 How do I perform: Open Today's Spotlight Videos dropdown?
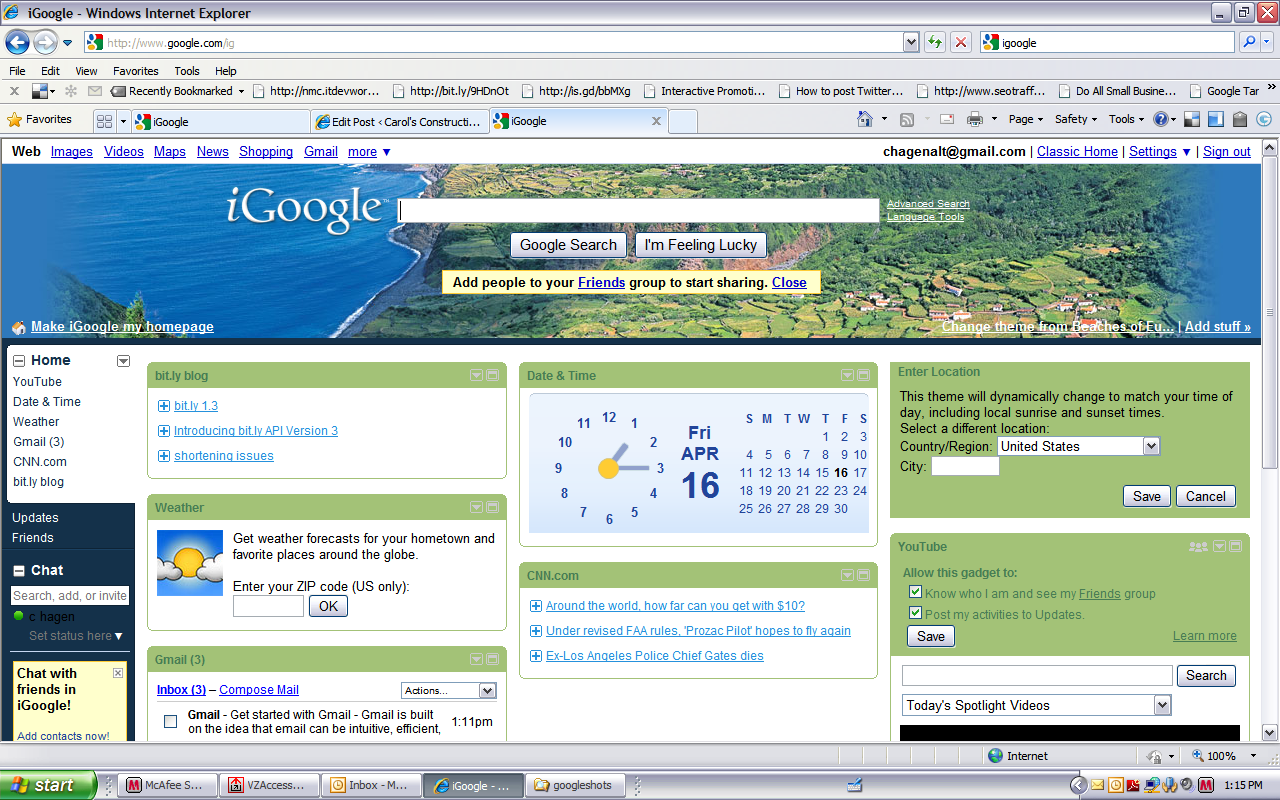[x=1161, y=705]
